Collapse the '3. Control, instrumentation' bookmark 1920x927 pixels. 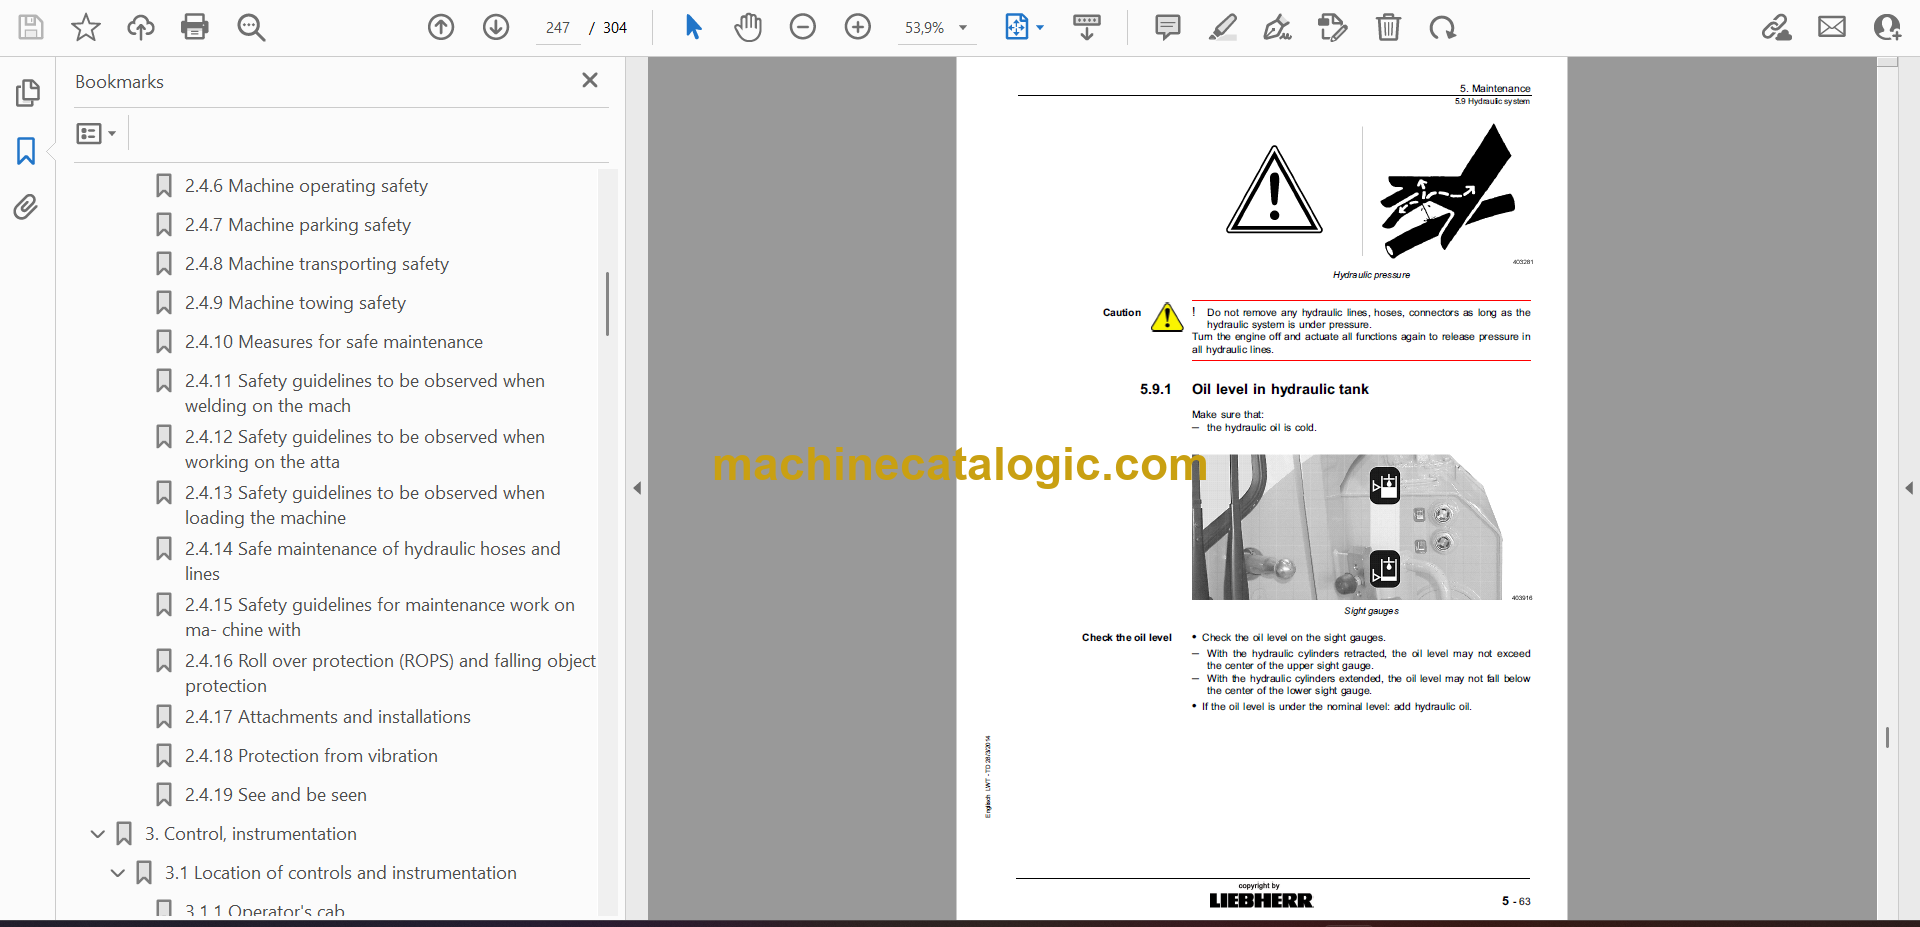98,834
